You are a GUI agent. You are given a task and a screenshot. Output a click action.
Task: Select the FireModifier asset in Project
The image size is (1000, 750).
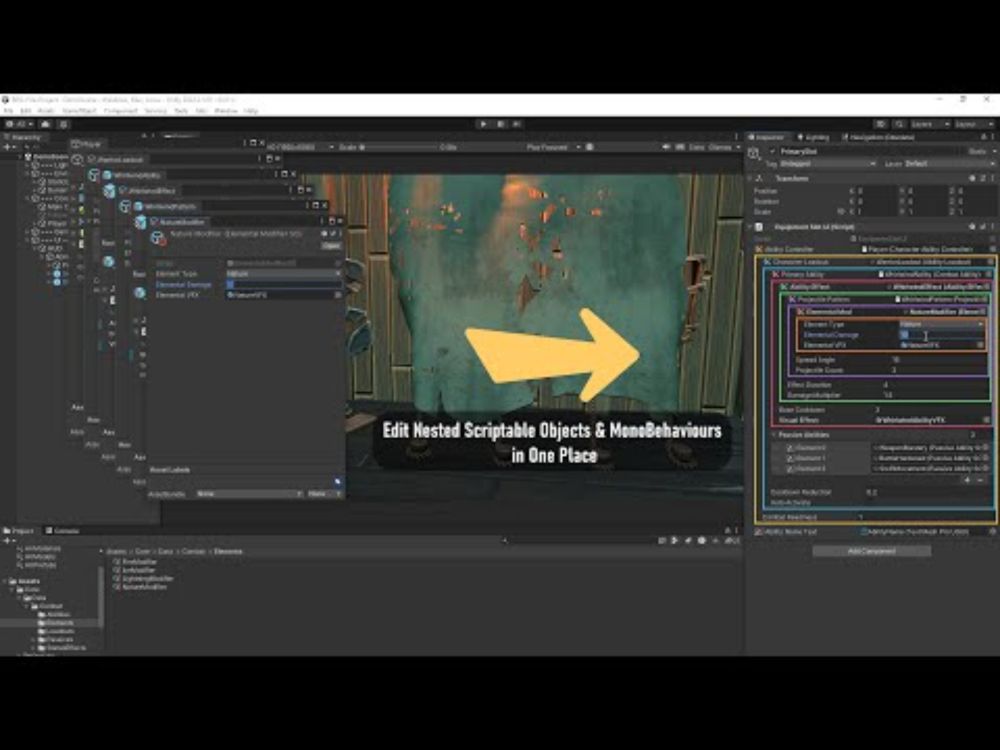pyautogui.click(x=135, y=562)
